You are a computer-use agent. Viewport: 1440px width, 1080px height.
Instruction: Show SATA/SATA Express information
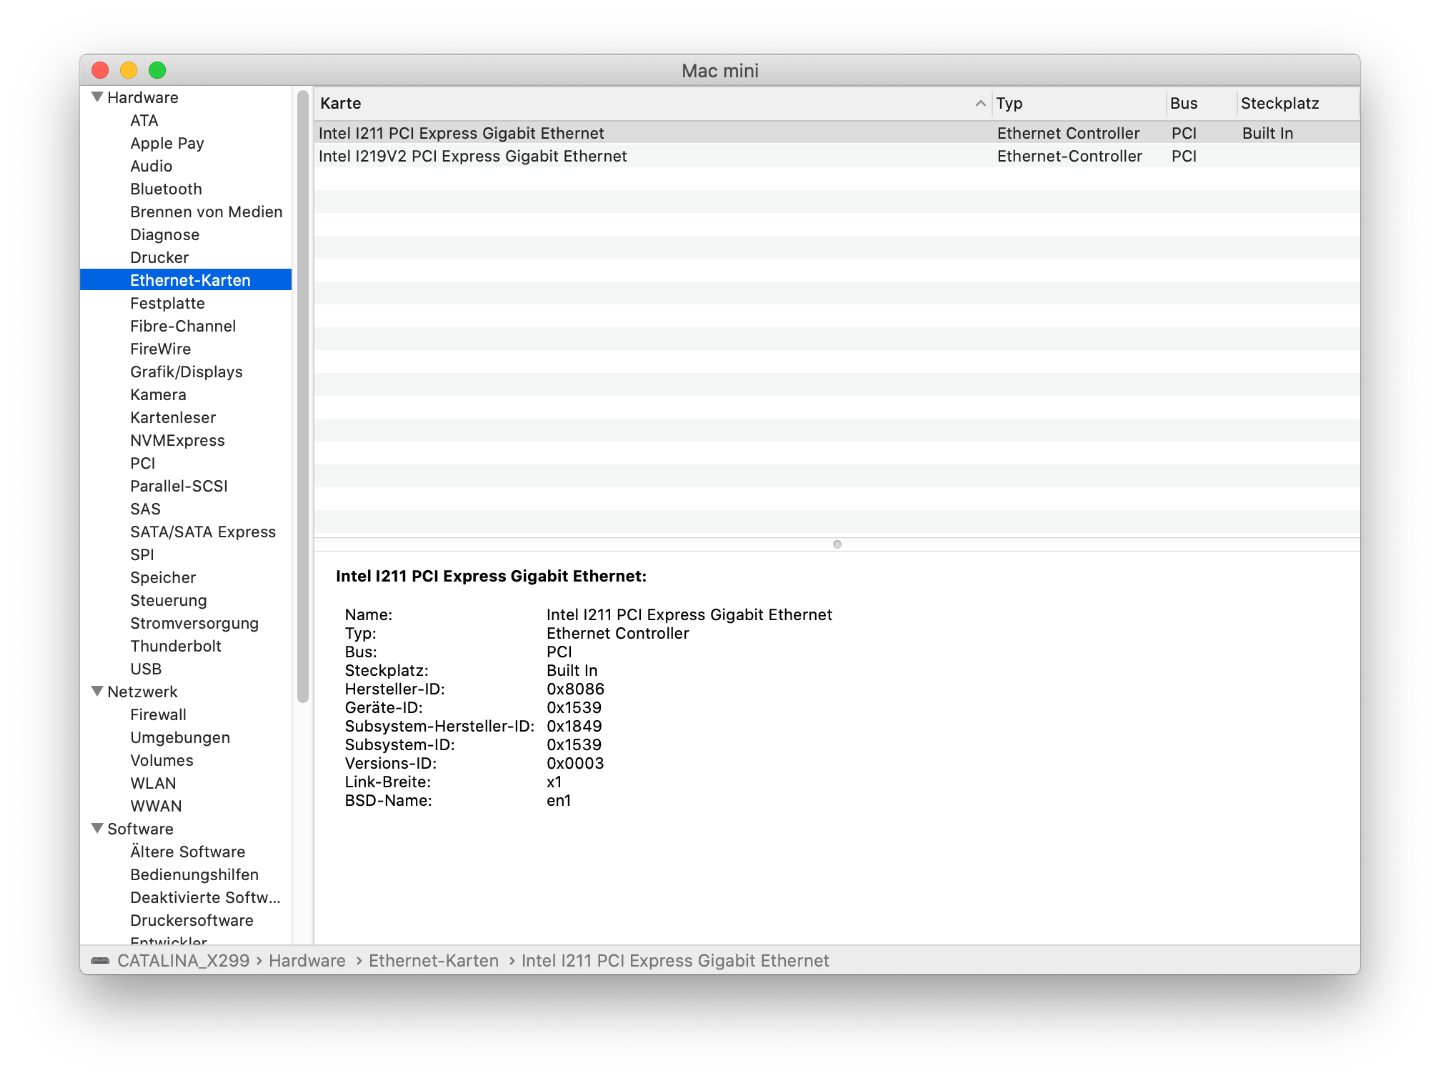click(x=203, y=532)
